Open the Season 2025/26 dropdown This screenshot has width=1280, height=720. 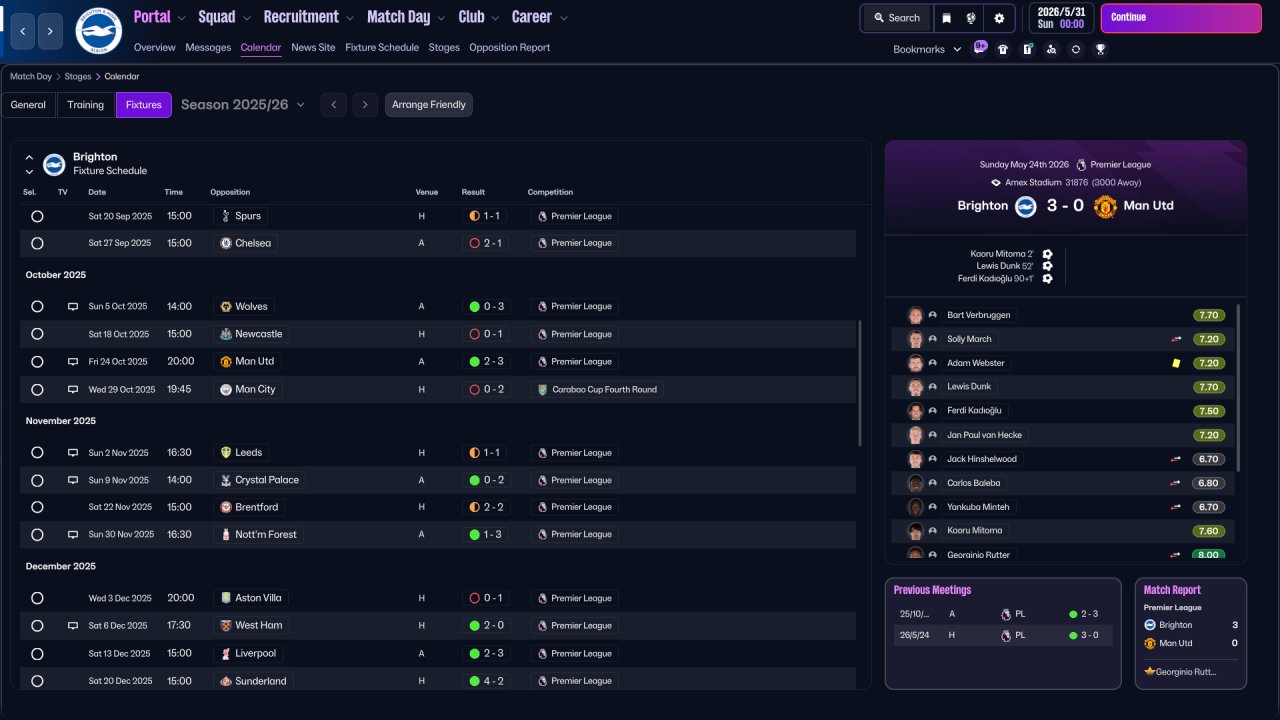point(243,105)
